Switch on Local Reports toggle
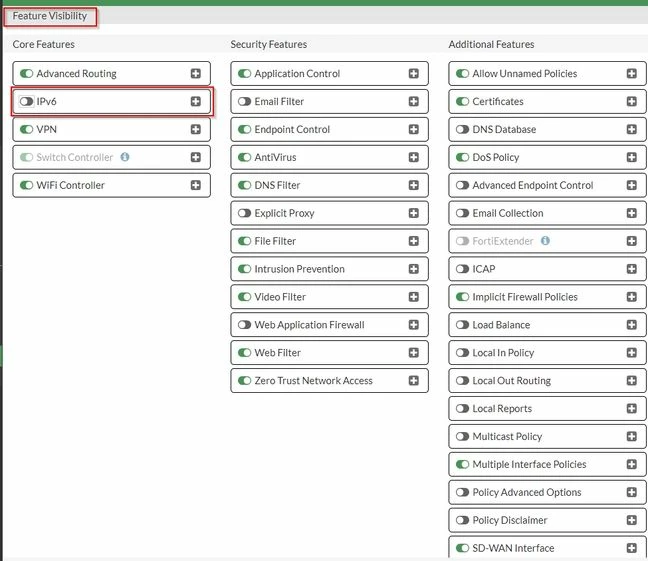The image size is (648, 561). tap(462, 408)
